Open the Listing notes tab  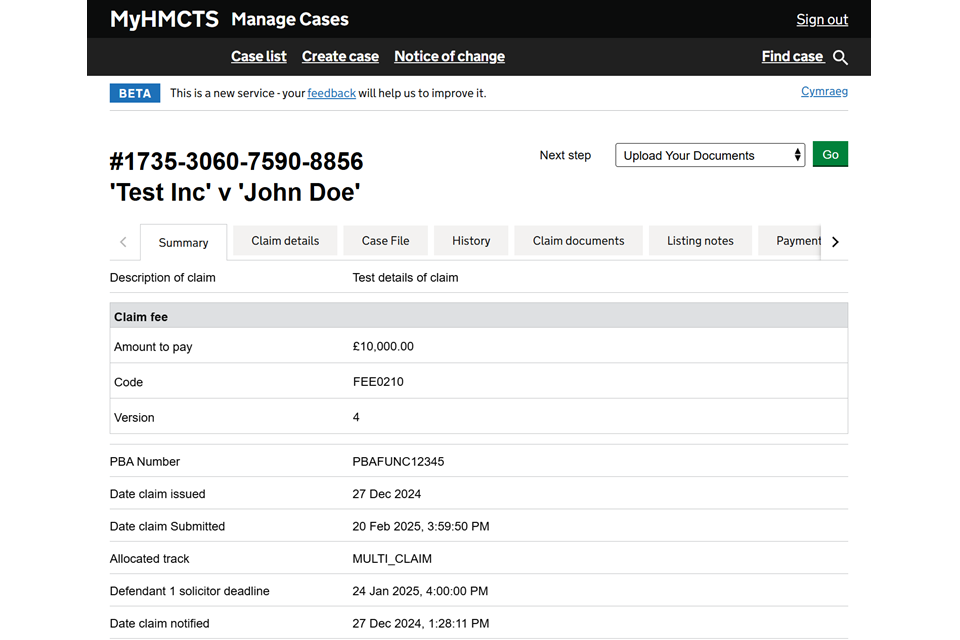tap(700, 241)
